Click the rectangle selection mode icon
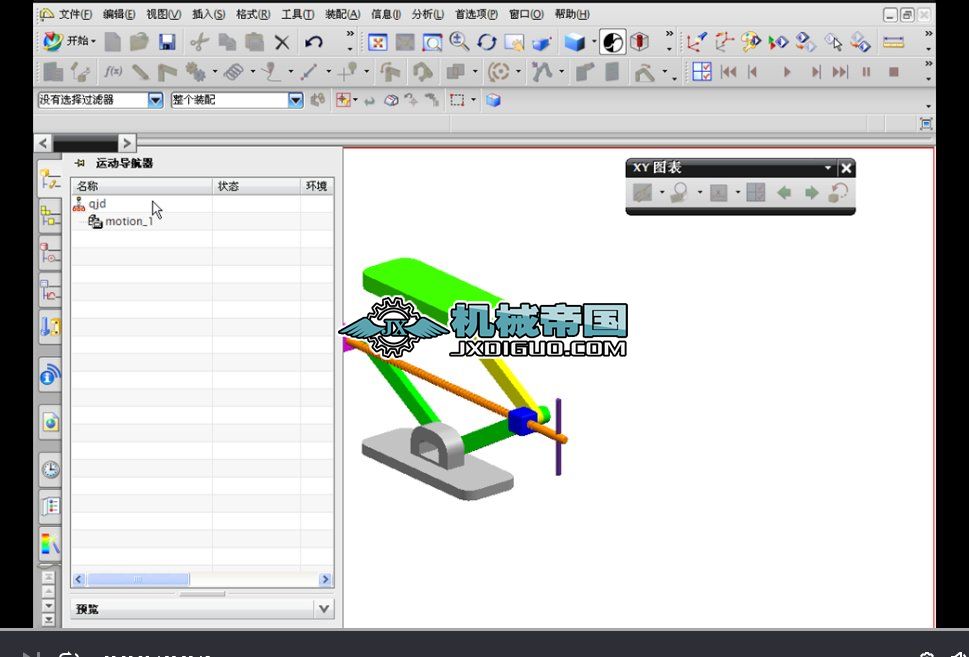This screenshot has width=969, height=657. click(x=457, y=100)
